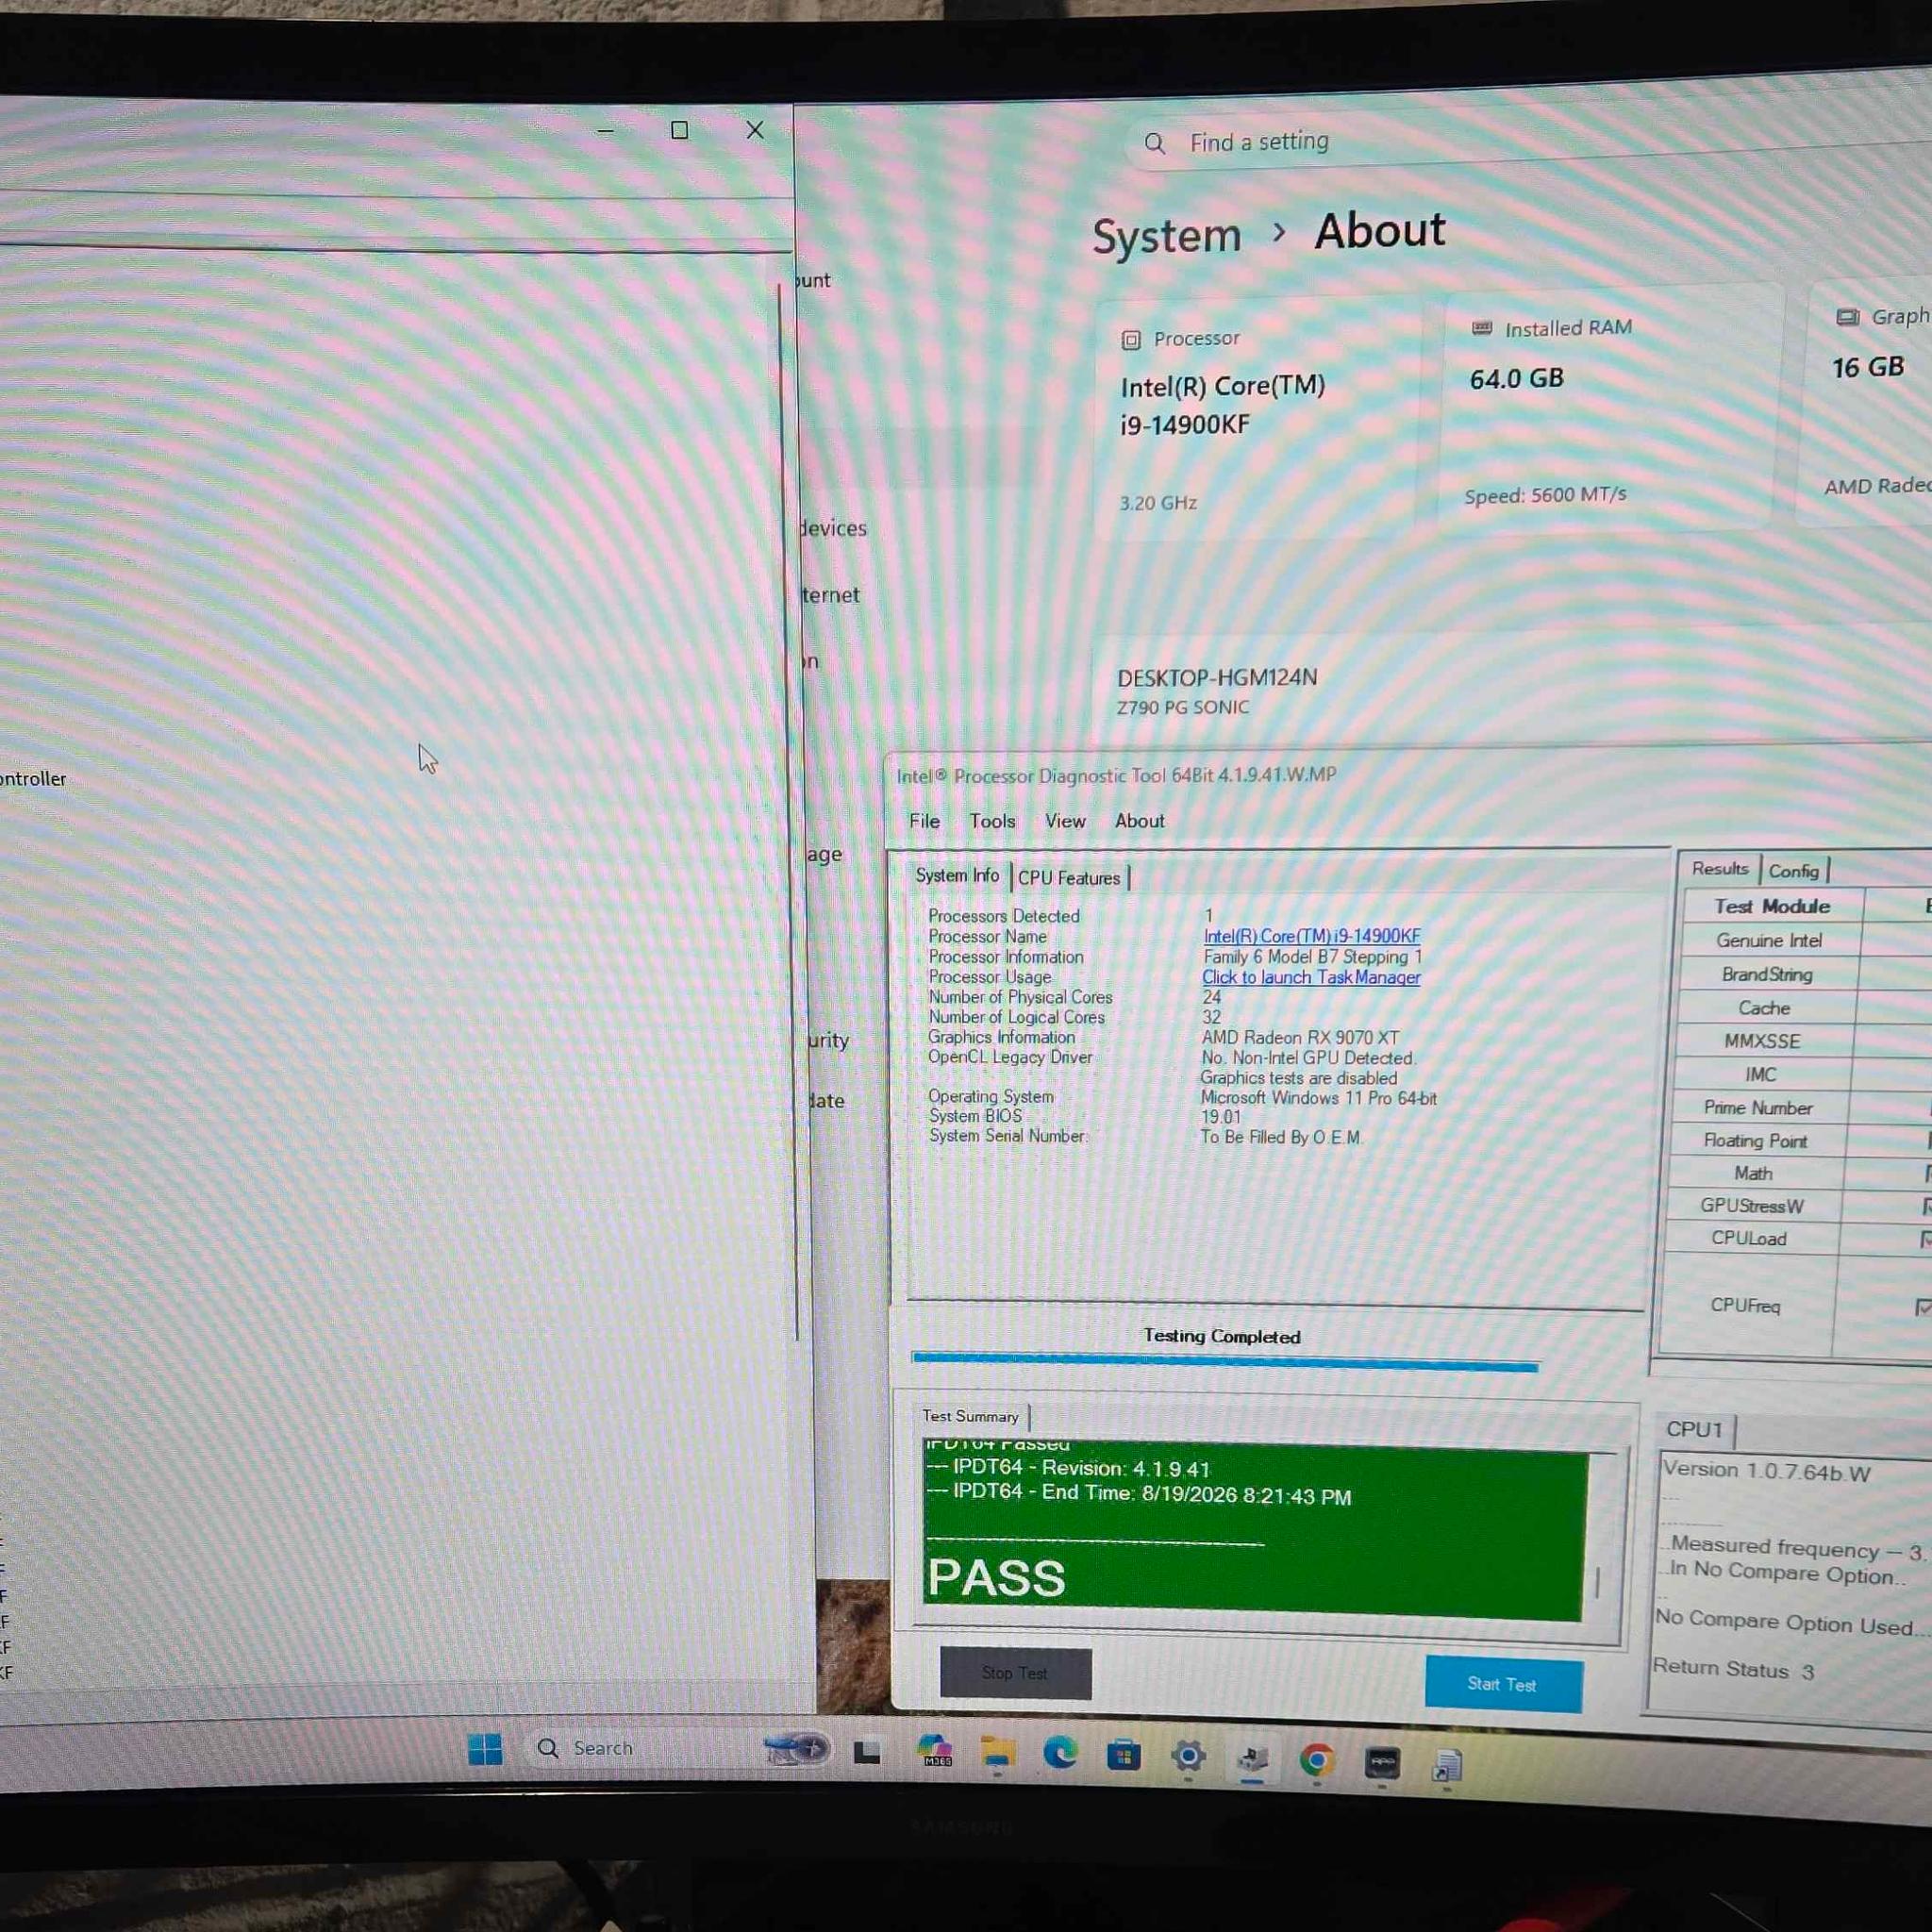Click the green PASS result text
This screenshot has width=1932, height=1932.
[996, 1577]
